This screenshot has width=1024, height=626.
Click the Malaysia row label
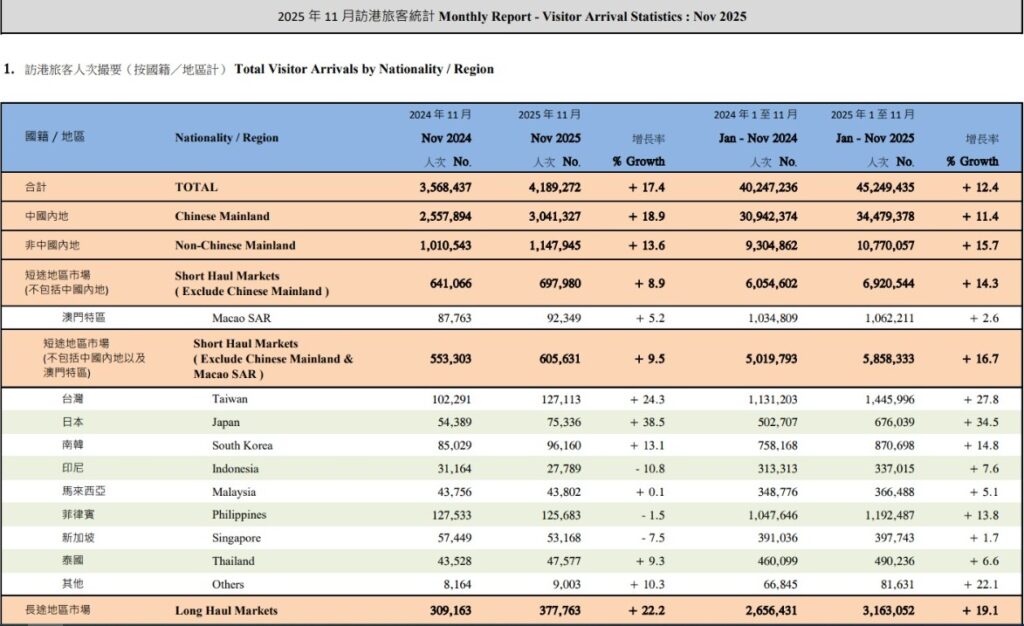tap(235, 492)
